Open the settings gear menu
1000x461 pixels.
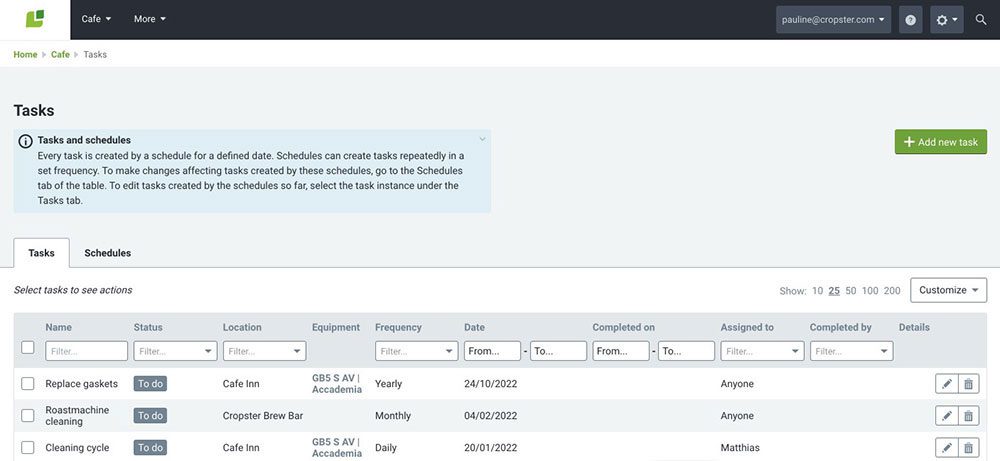(946, 20)
